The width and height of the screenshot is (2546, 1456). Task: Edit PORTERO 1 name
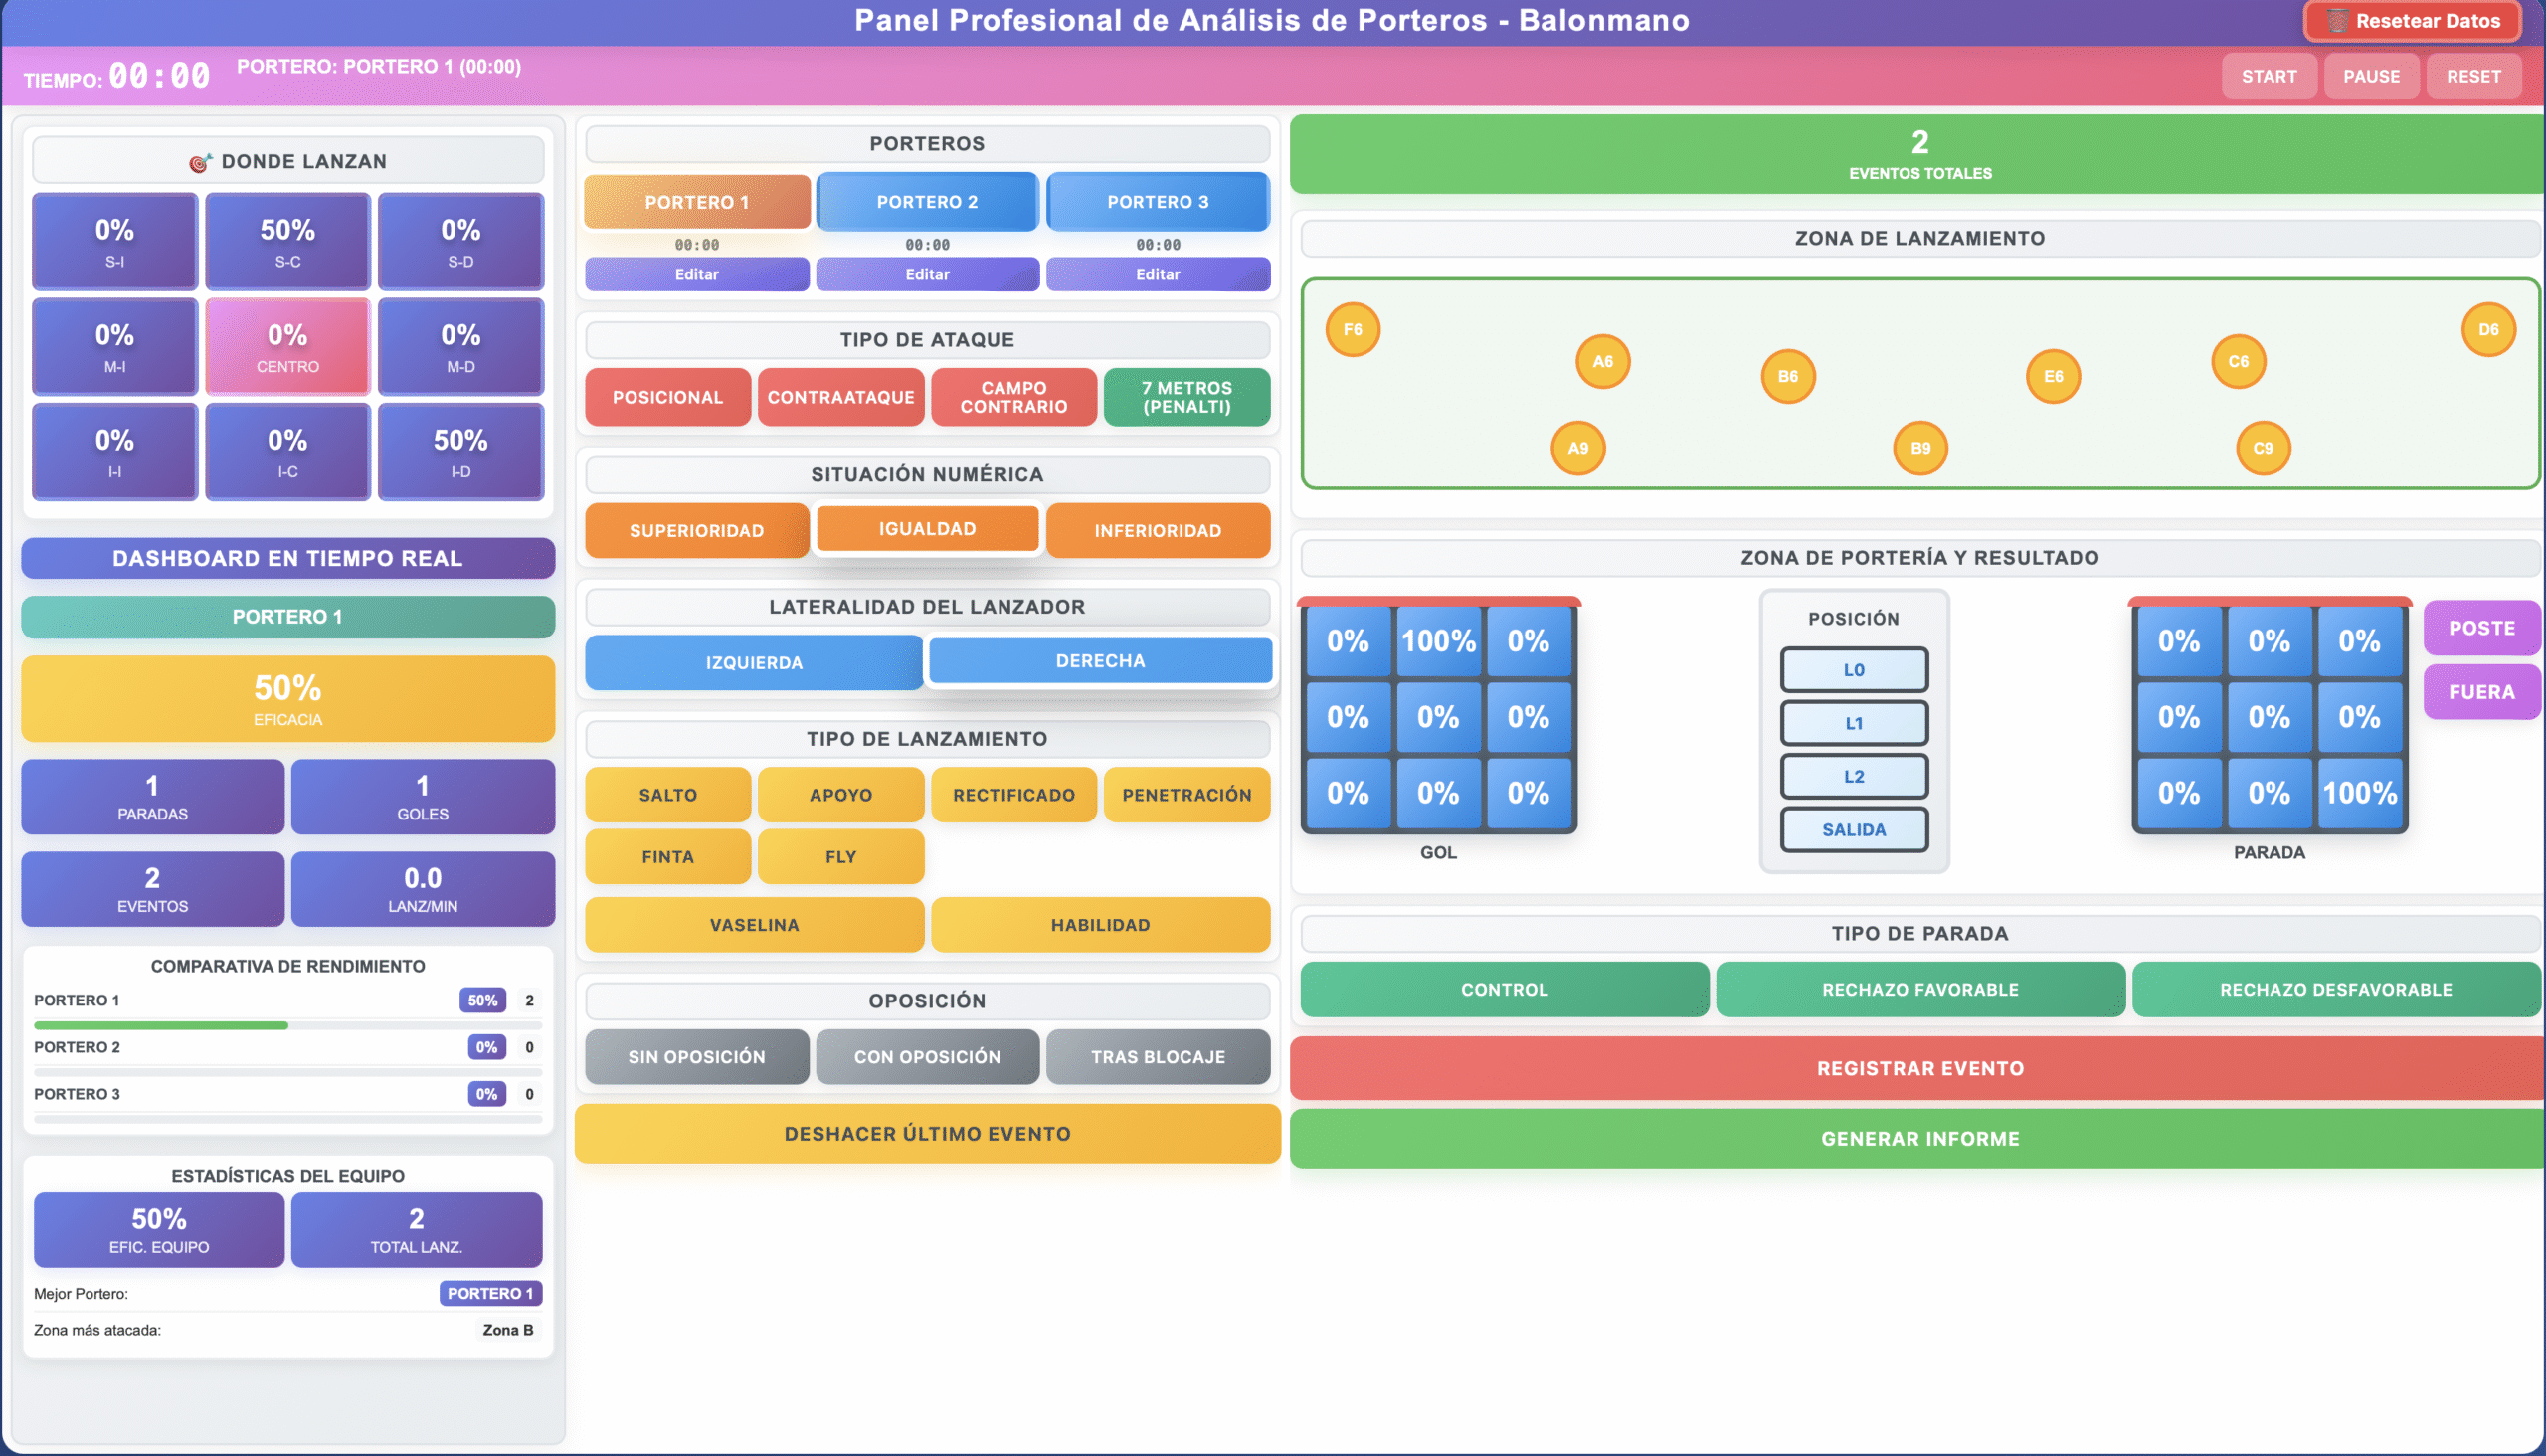(x=696, y=274)
